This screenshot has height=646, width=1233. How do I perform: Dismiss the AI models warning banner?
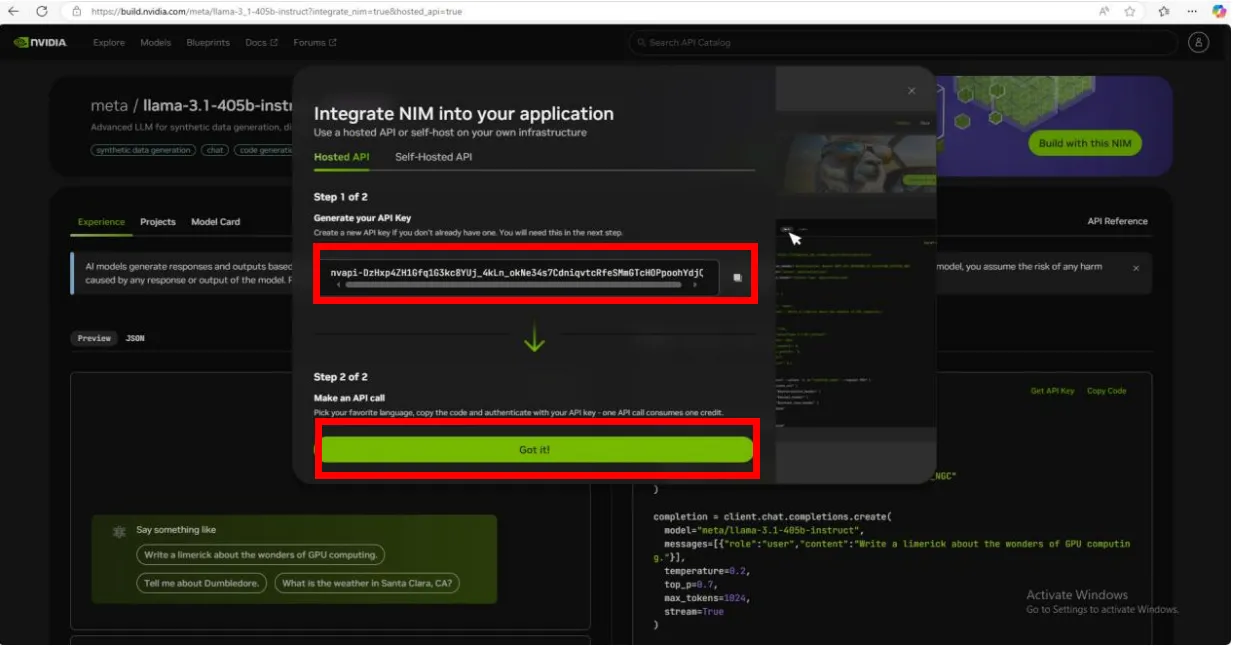(x=1135, y=268)
